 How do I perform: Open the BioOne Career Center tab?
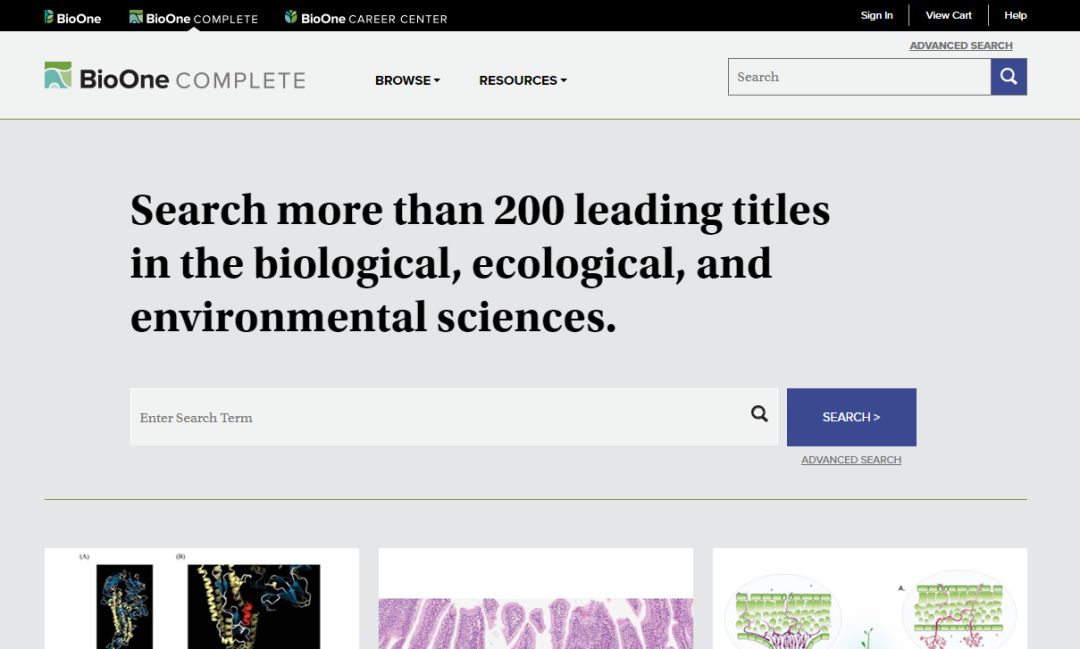point(366,18)
